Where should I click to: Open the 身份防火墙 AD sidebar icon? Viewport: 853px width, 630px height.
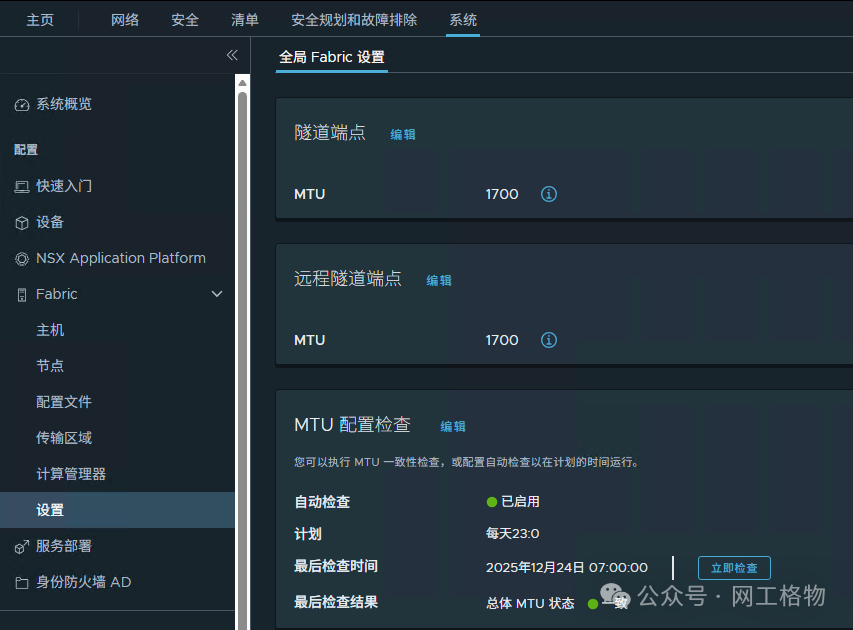pyautogui.click(x=22, y=582)
